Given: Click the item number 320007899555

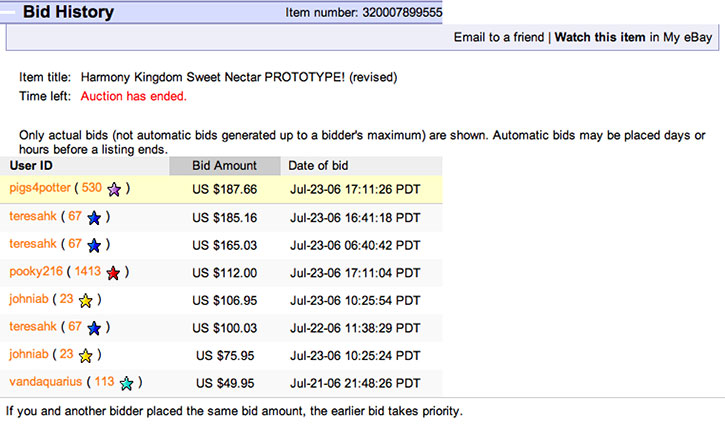Looking at the screenshot, I should [x=402, y=12].
